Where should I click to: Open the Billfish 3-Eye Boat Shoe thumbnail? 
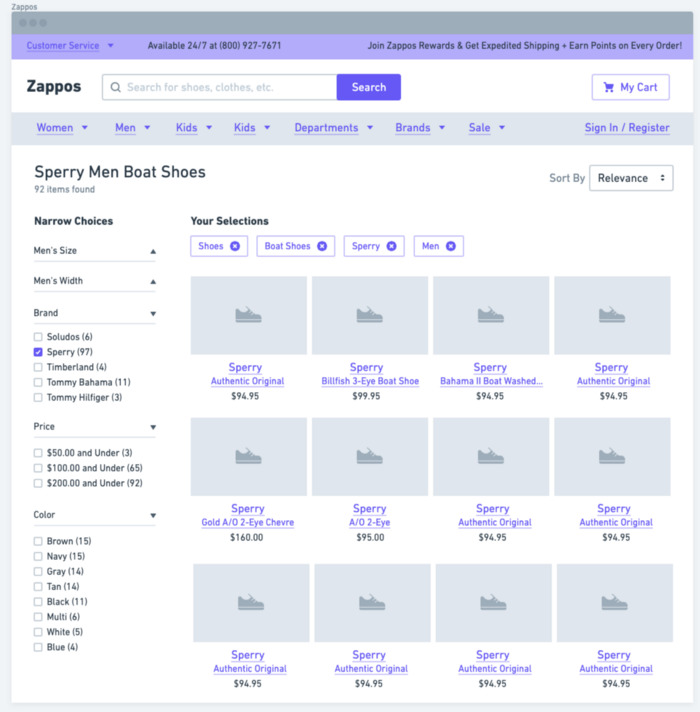[x=370, y=315]
